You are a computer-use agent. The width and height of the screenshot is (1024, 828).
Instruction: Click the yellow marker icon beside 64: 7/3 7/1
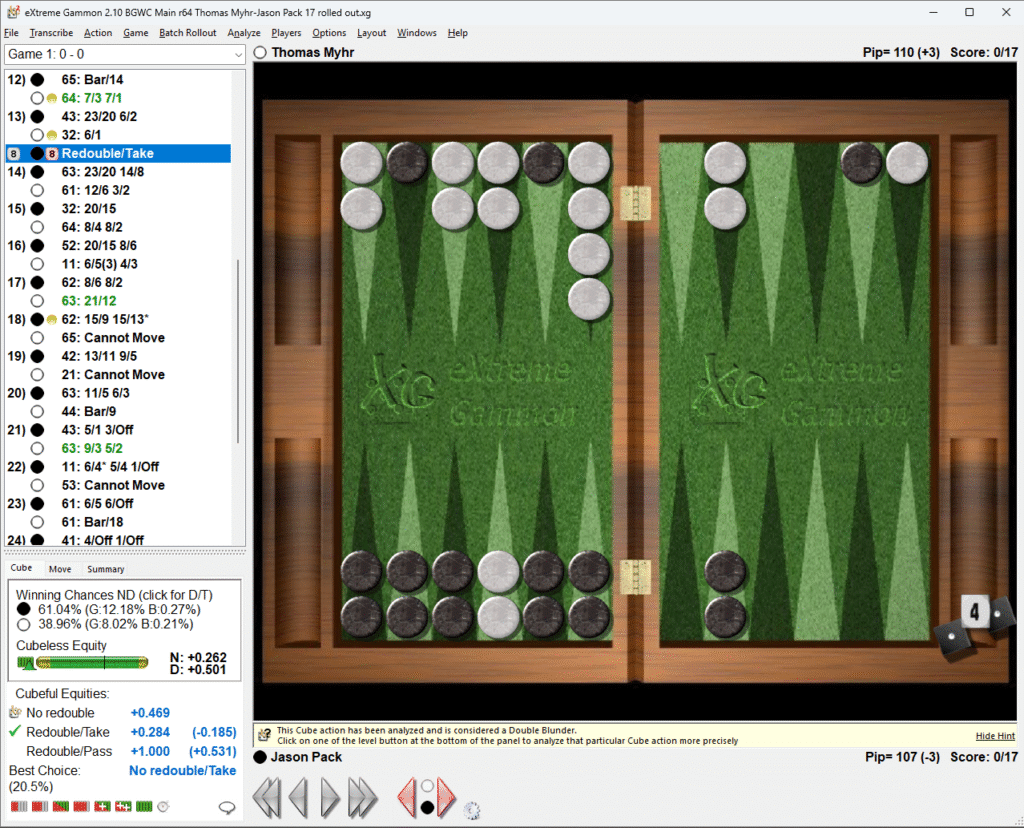(52, 98)
